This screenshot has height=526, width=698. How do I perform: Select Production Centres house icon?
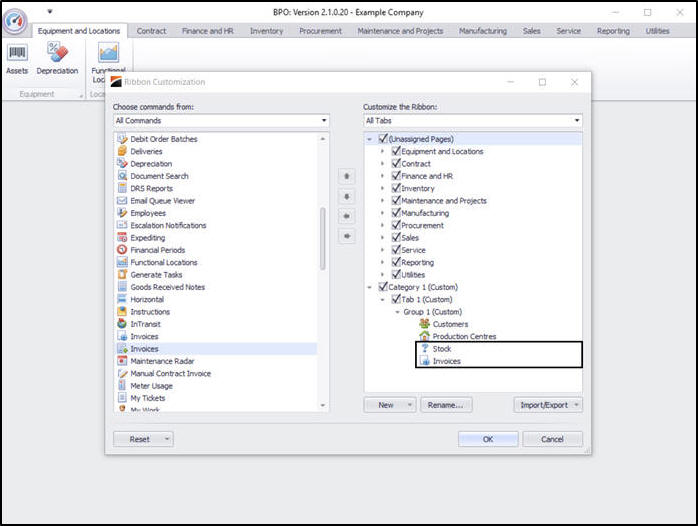pyautogui.click(x=425, y=336)
